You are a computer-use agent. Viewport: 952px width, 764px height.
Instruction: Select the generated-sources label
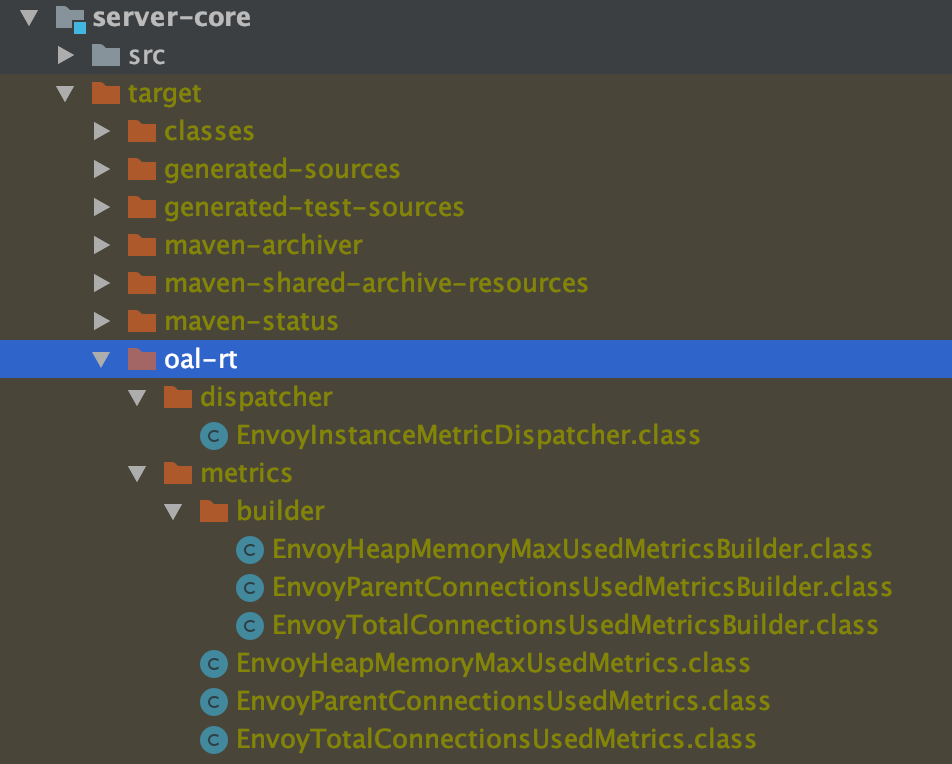pos(282,169)
